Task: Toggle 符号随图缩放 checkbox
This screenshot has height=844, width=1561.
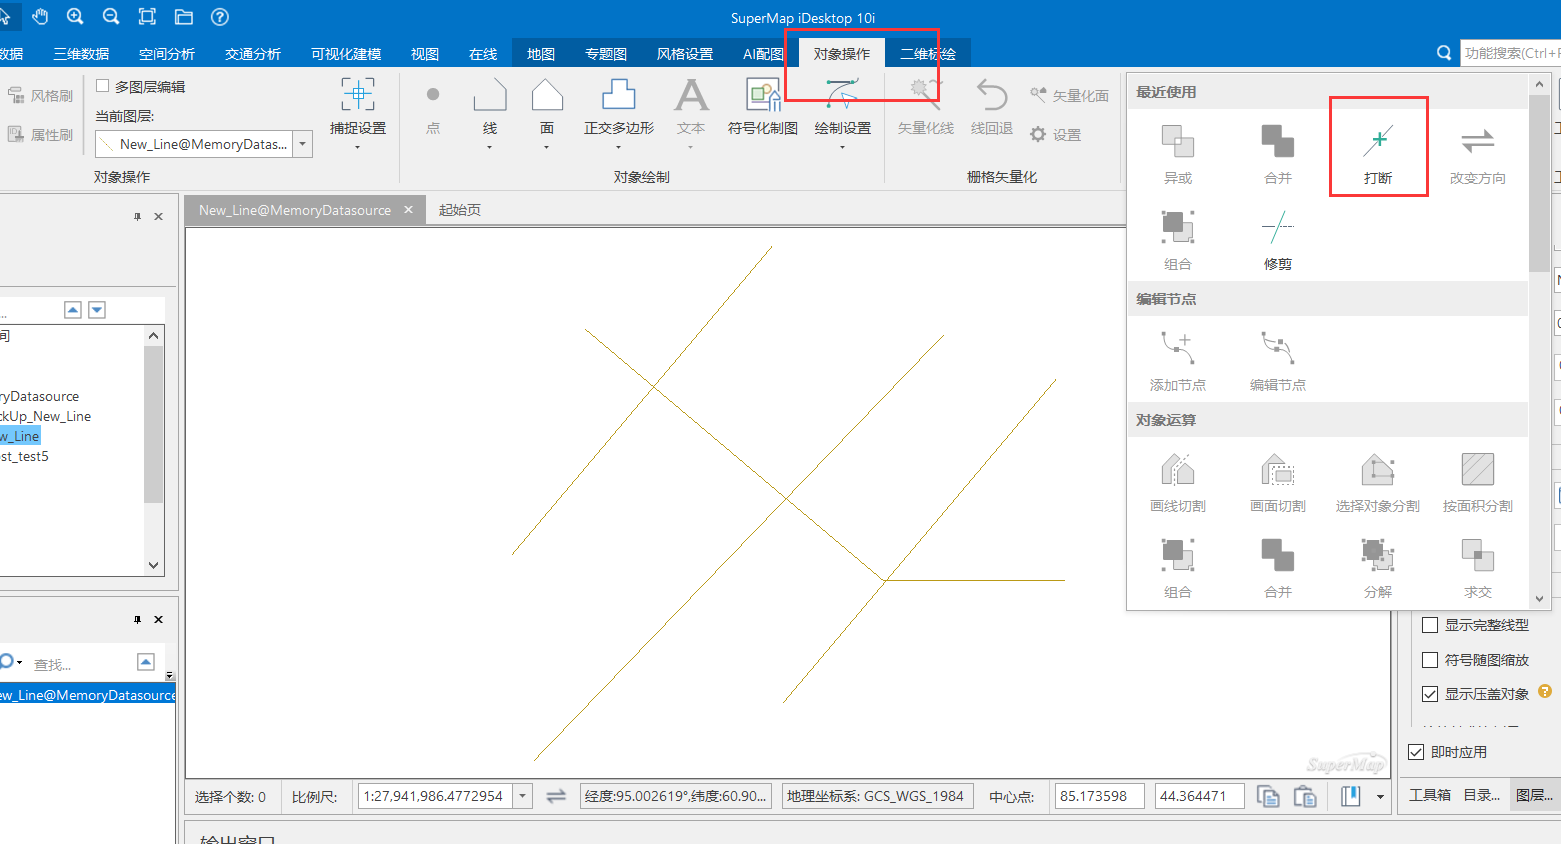Action: click(1430, 660)
